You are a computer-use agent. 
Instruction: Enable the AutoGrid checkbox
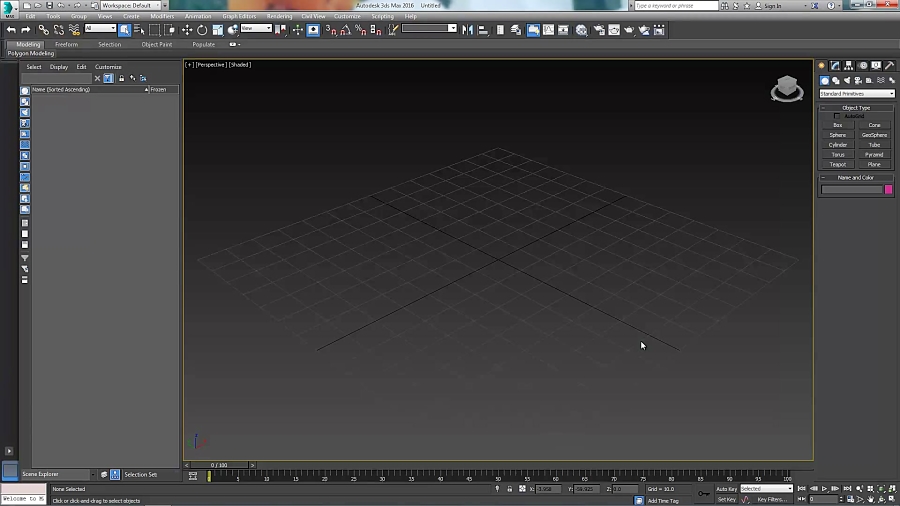tap(837, 116)
